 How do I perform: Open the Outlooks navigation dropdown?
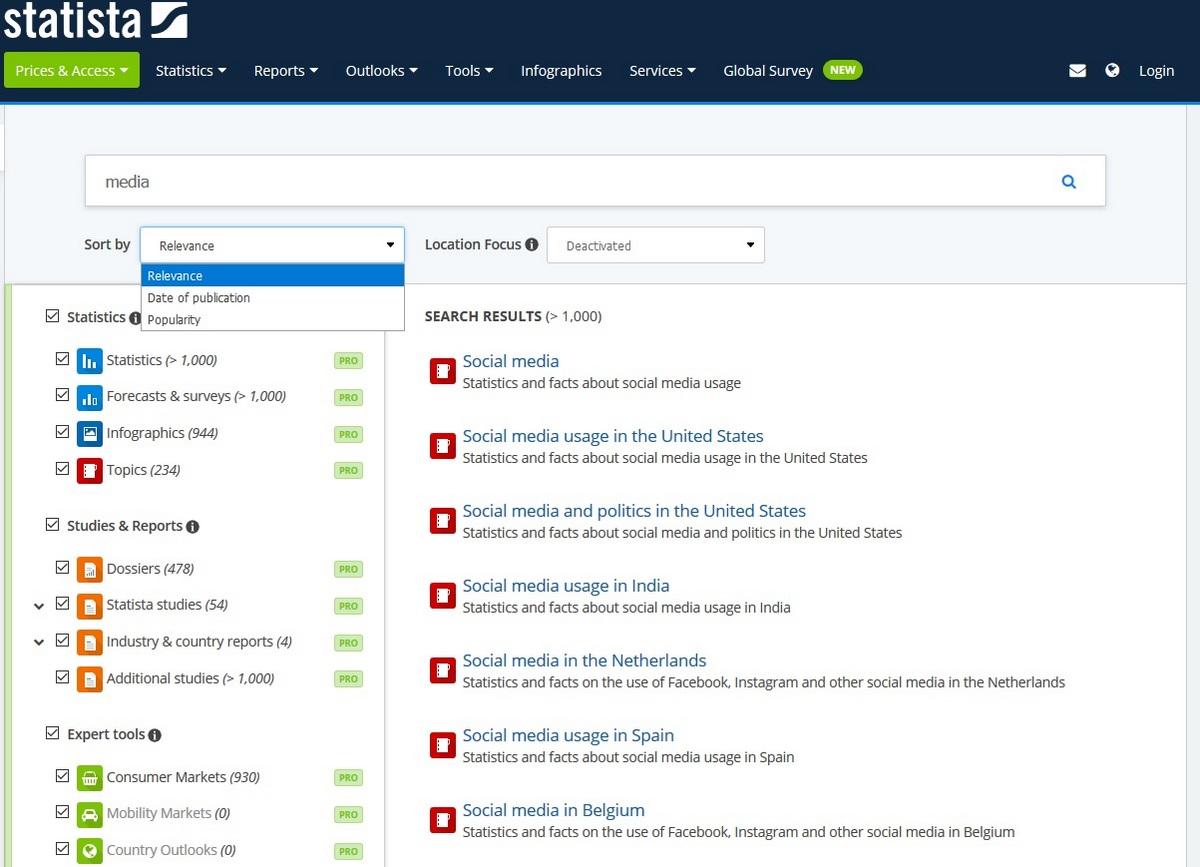pyautogui.click(x=382, y=70)
